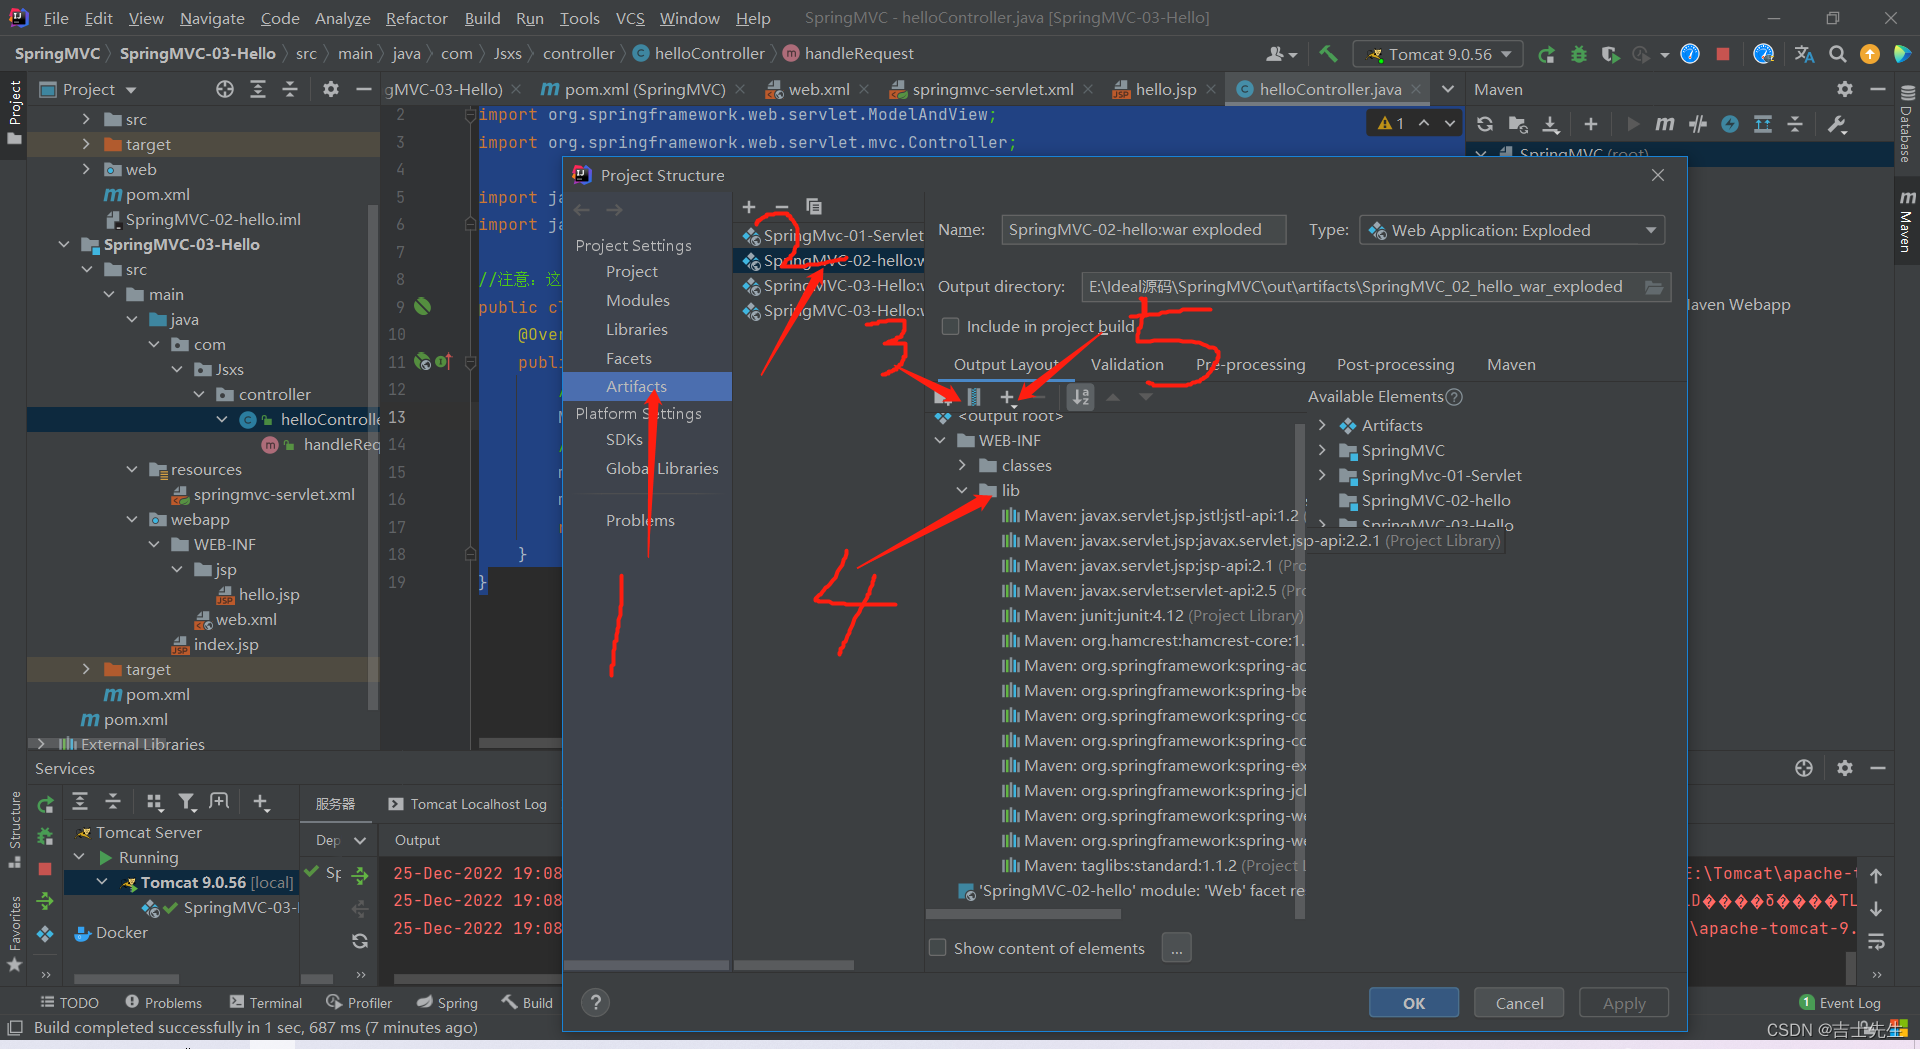Screen dimensions: 1920x1049
Task: Browse output directory folder icon
Action: 1654,287
